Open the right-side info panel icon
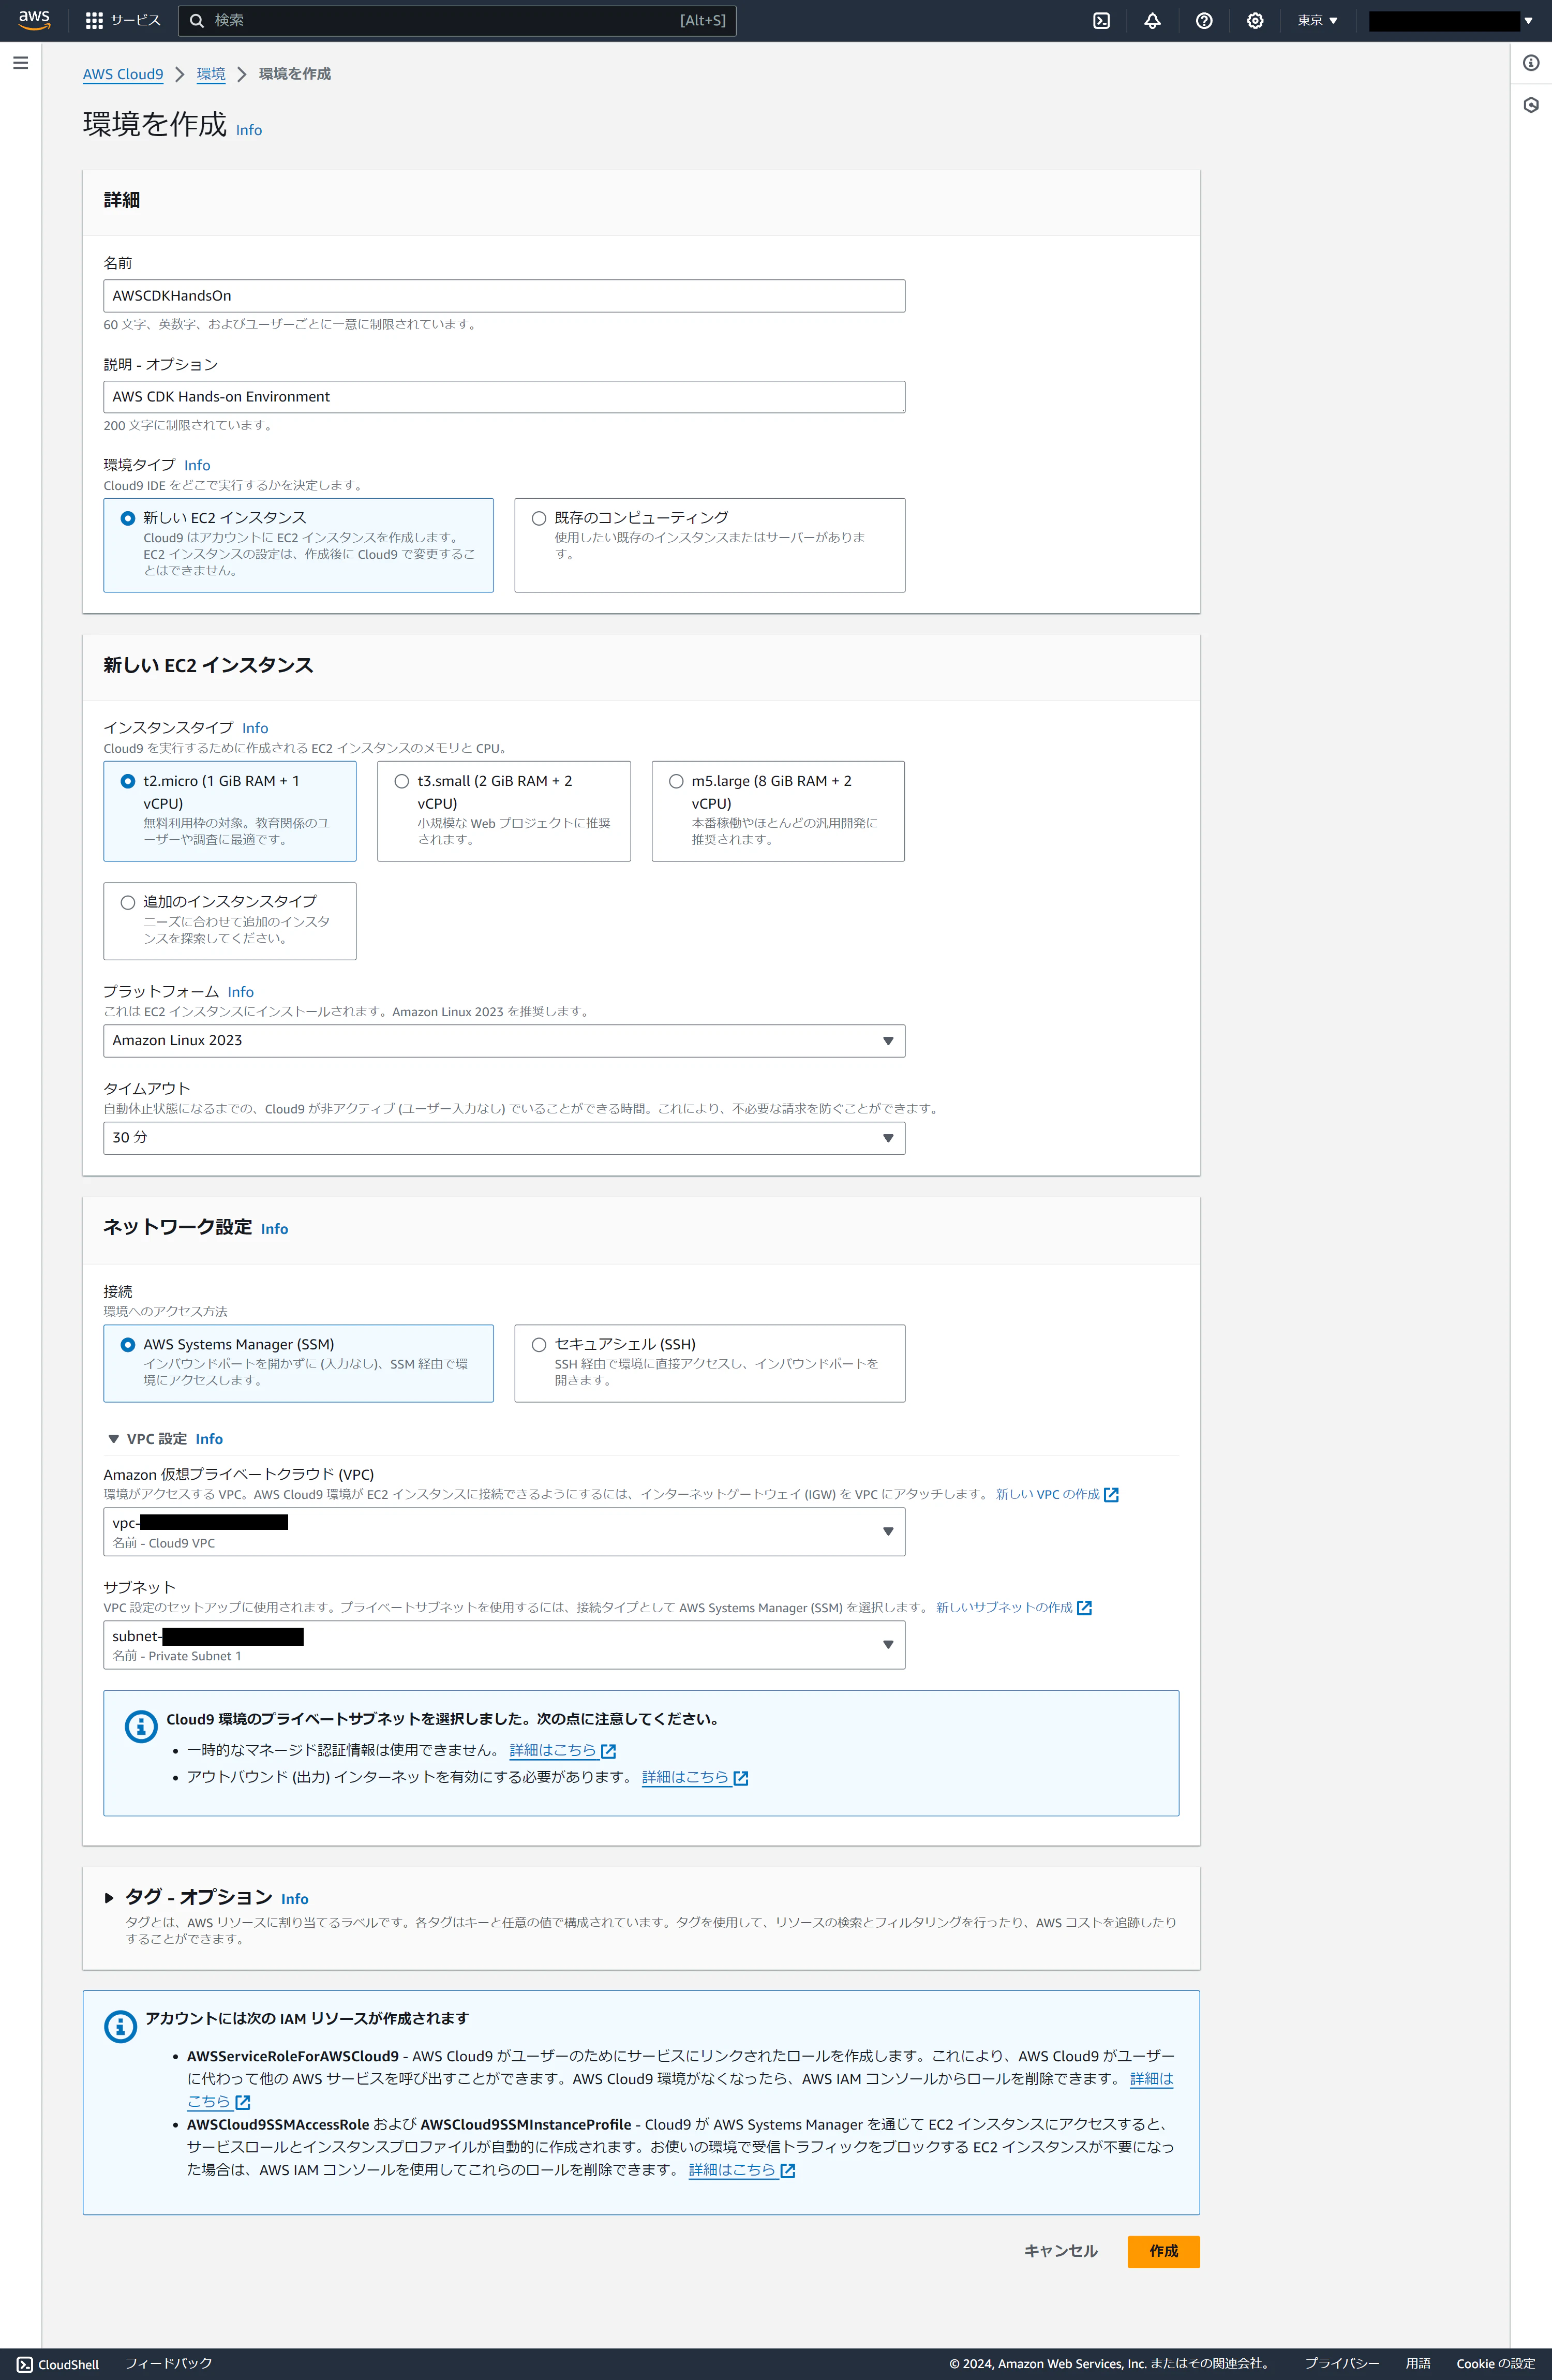This screenshot has width=1552, height=2380. tap(1531, 63)
